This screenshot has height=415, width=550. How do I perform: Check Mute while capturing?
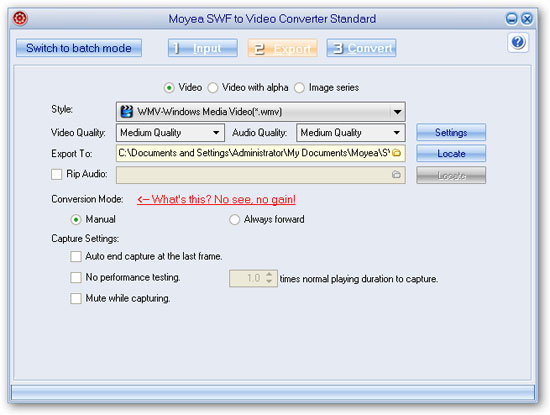76,299
